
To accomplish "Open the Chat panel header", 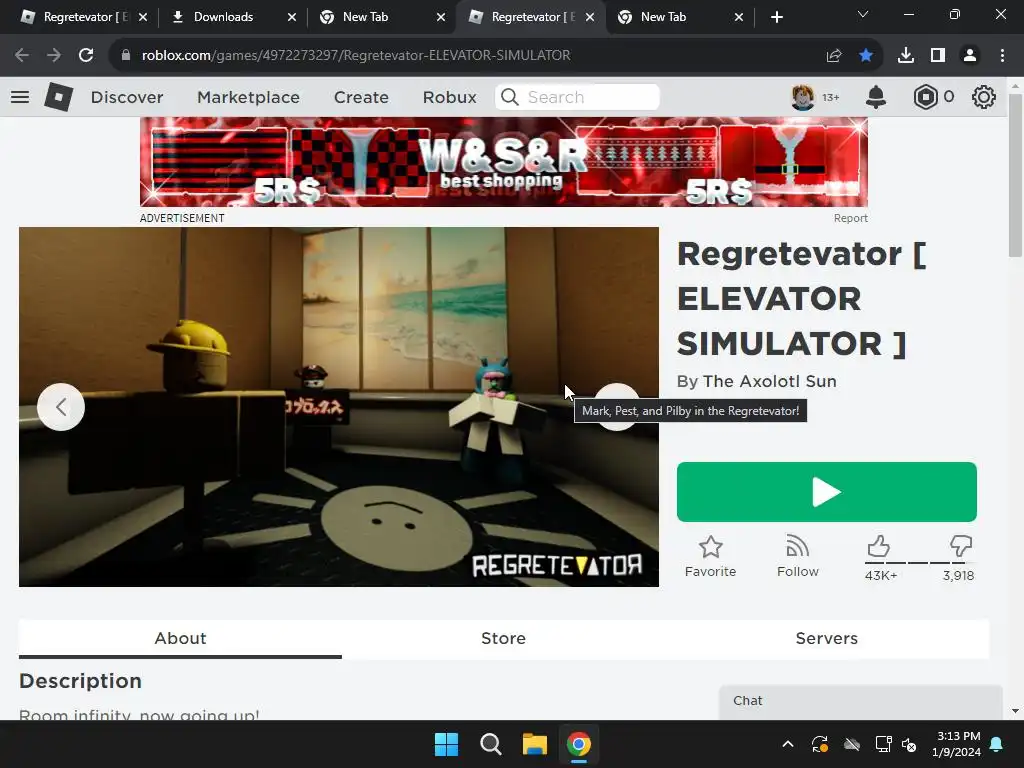I will (861, 701).
